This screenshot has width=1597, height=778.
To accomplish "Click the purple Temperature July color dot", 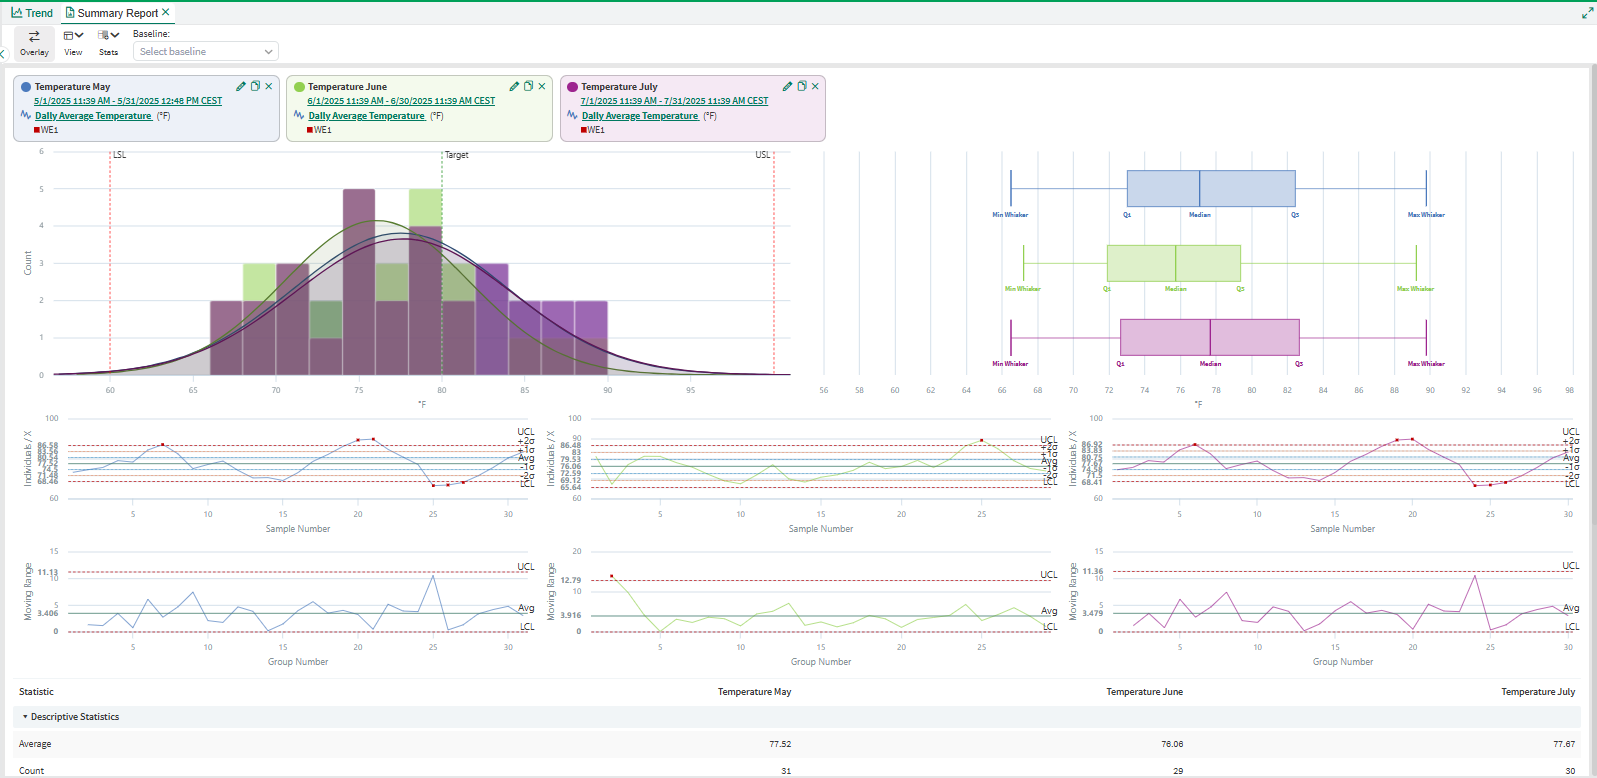I will [x=572, y=87].
